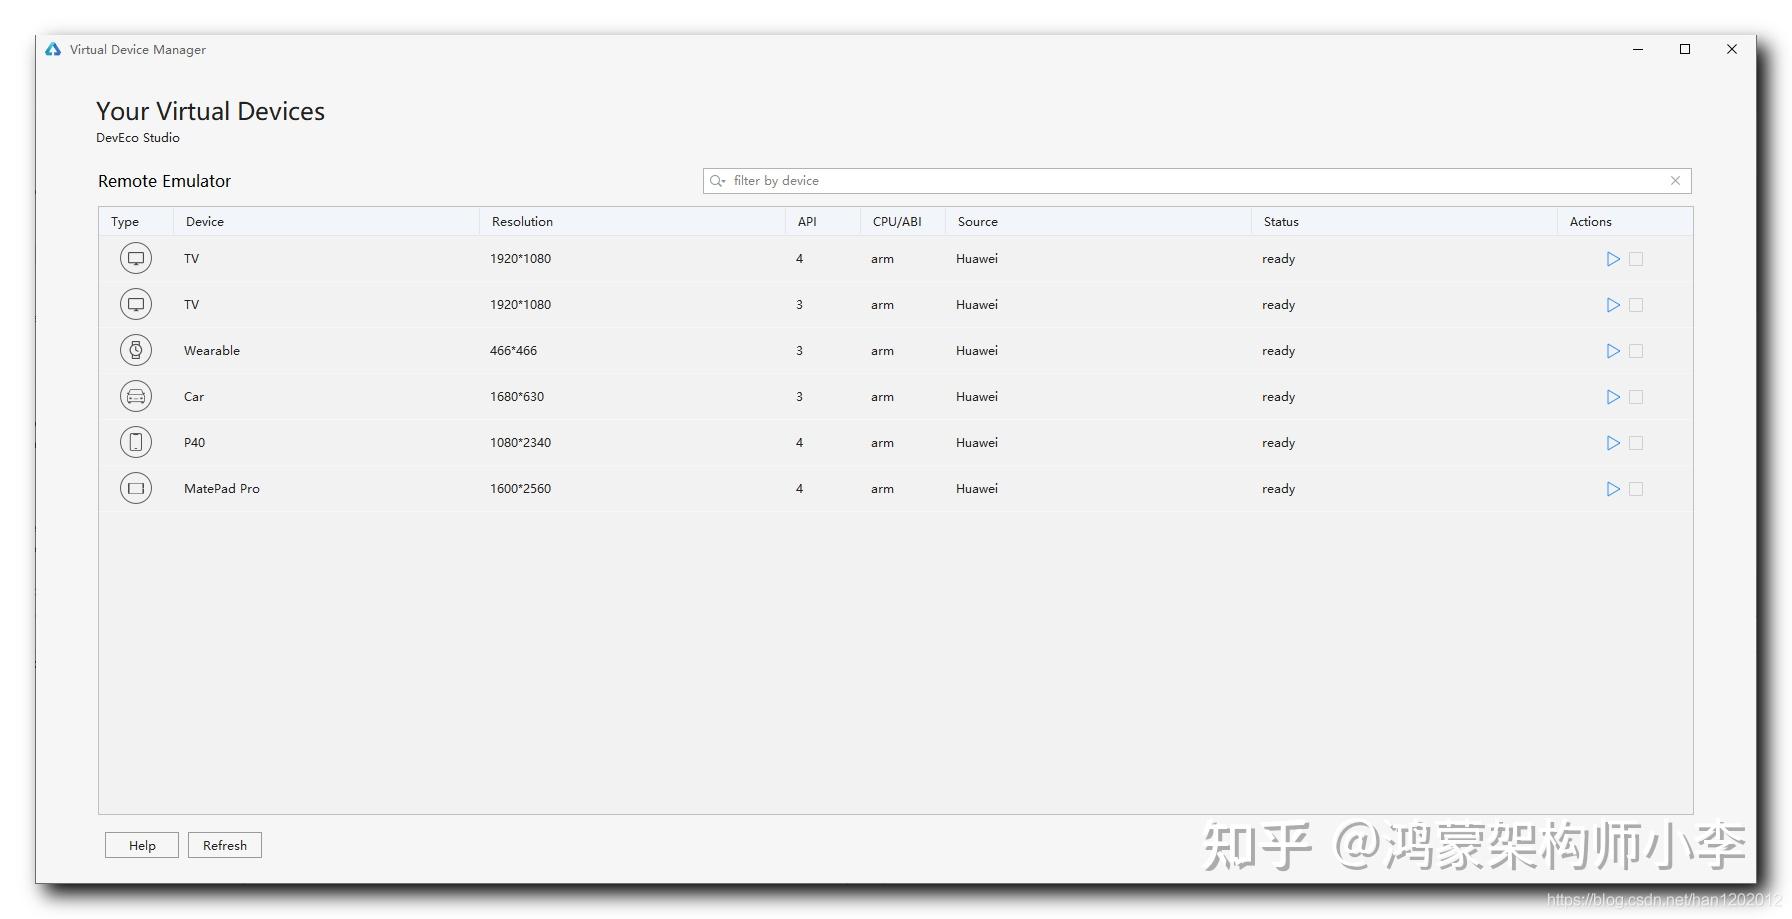Screen dimensions: 1792x919
Task: Click ready status in Wearable row
Action: [1278, 351]
